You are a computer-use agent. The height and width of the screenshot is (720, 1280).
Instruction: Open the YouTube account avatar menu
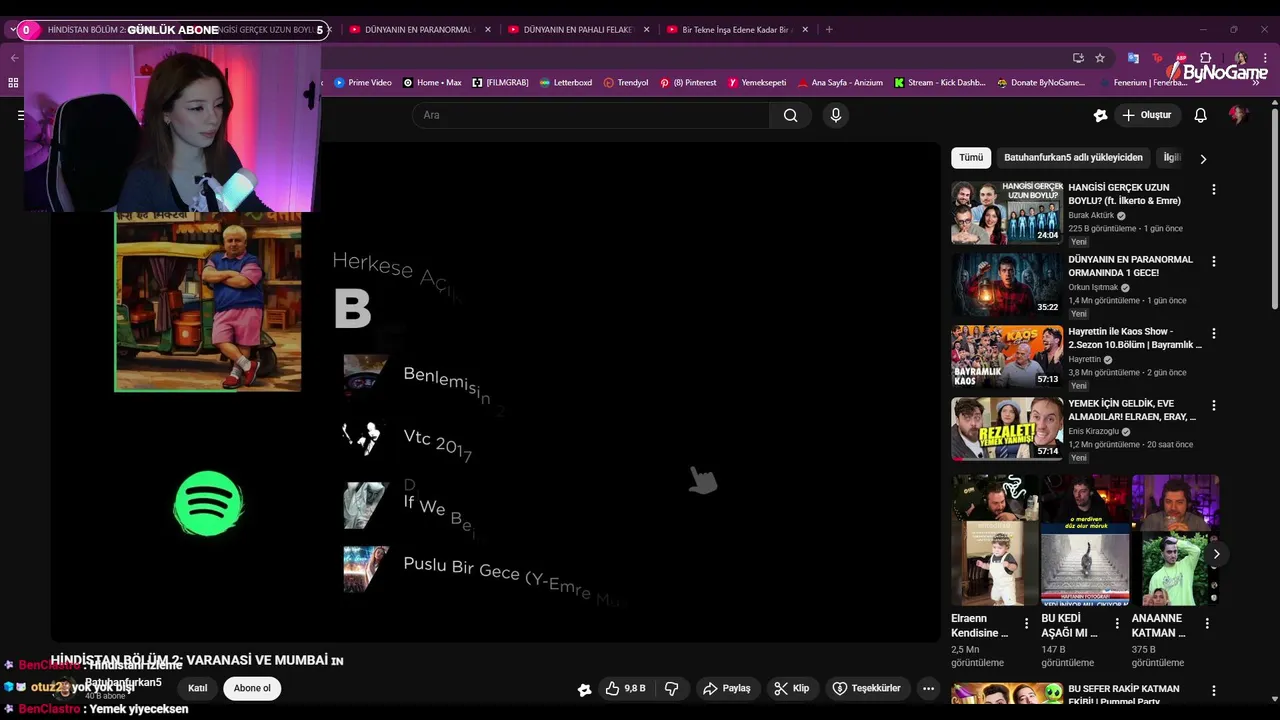coord(1238,115)
